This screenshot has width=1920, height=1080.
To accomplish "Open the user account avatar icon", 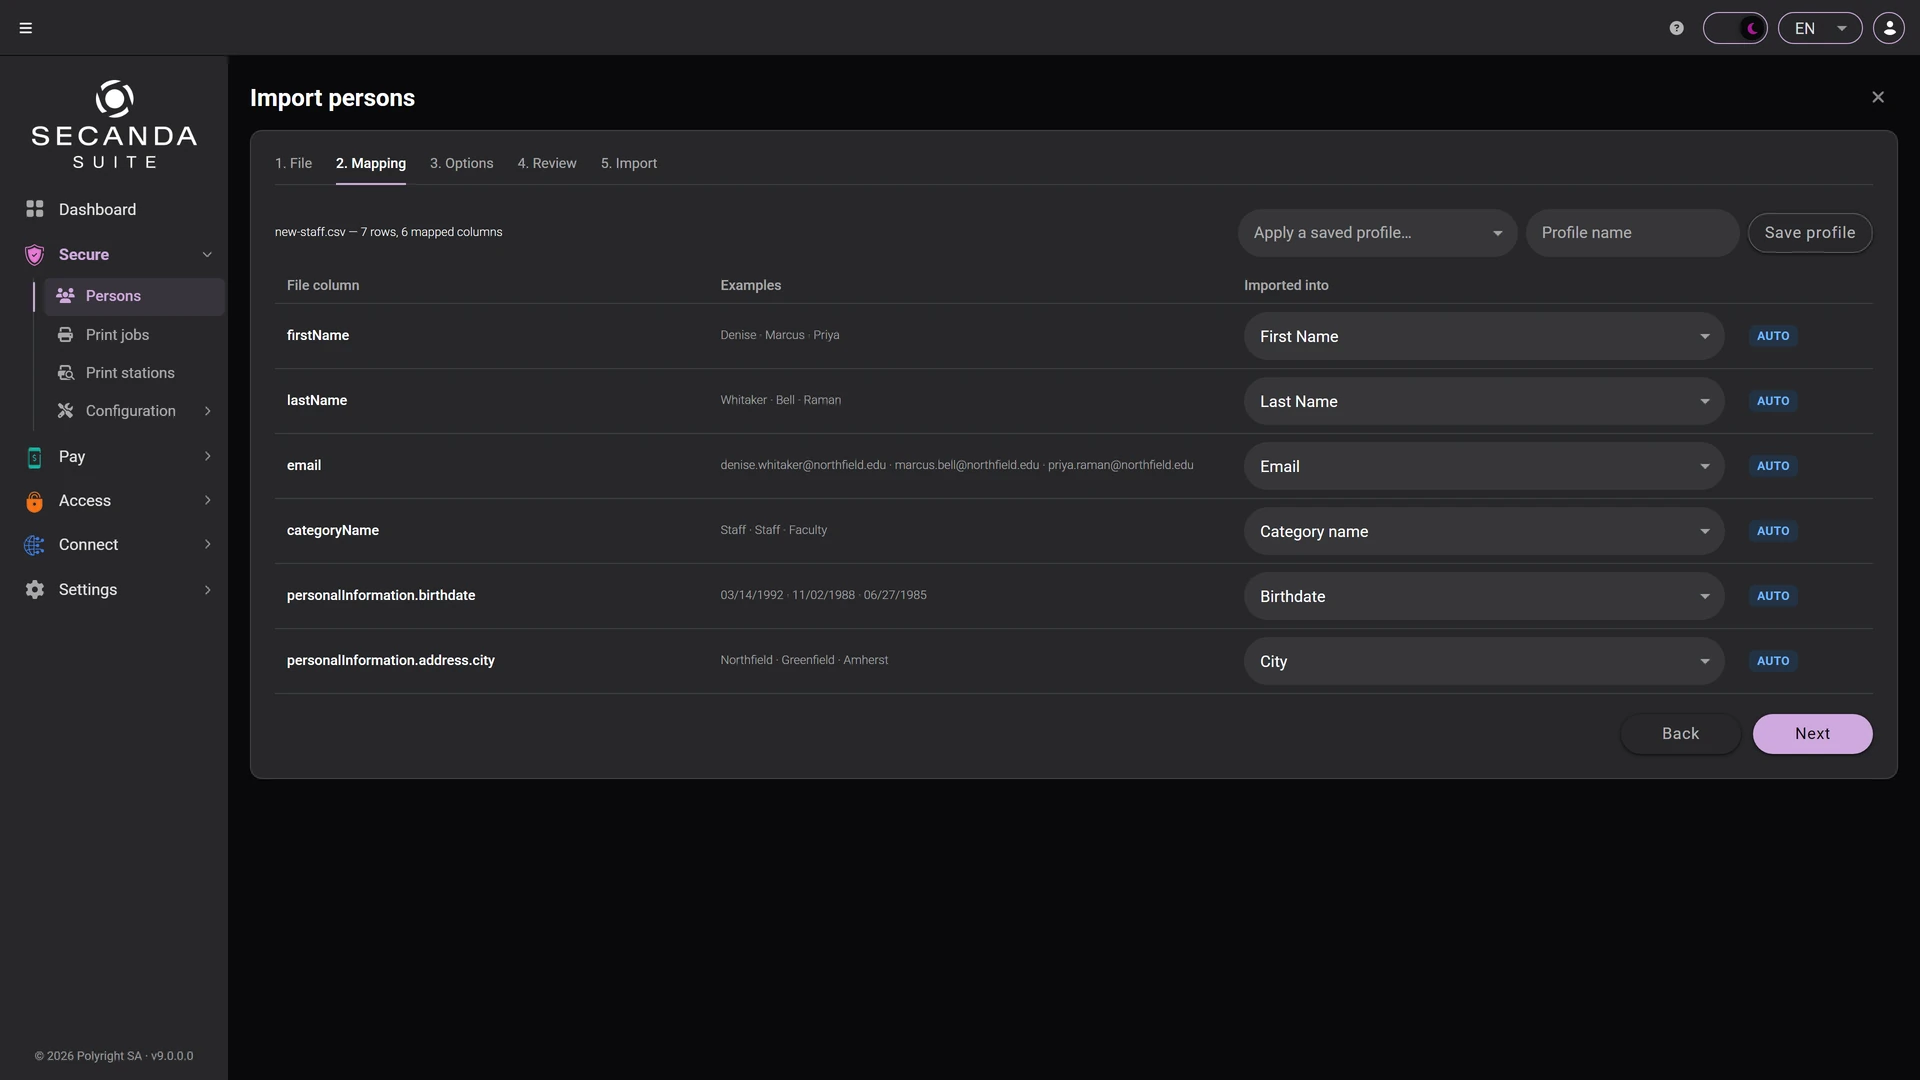I will [1889, 28].
